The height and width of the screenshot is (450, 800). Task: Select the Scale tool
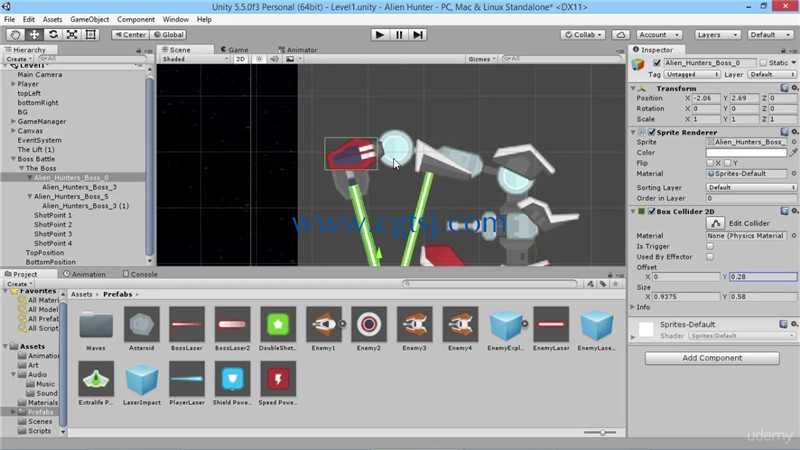click(x=72, y=35)
